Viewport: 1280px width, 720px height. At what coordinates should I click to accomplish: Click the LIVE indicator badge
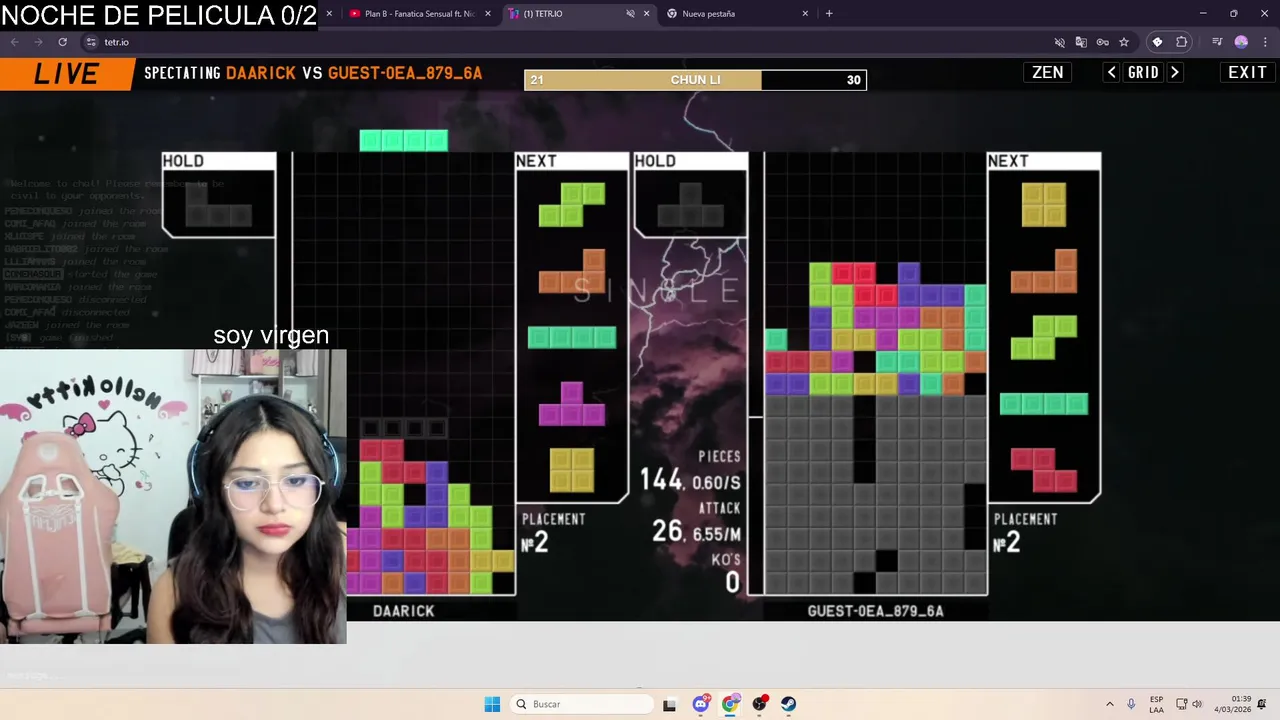pos(66,74)
